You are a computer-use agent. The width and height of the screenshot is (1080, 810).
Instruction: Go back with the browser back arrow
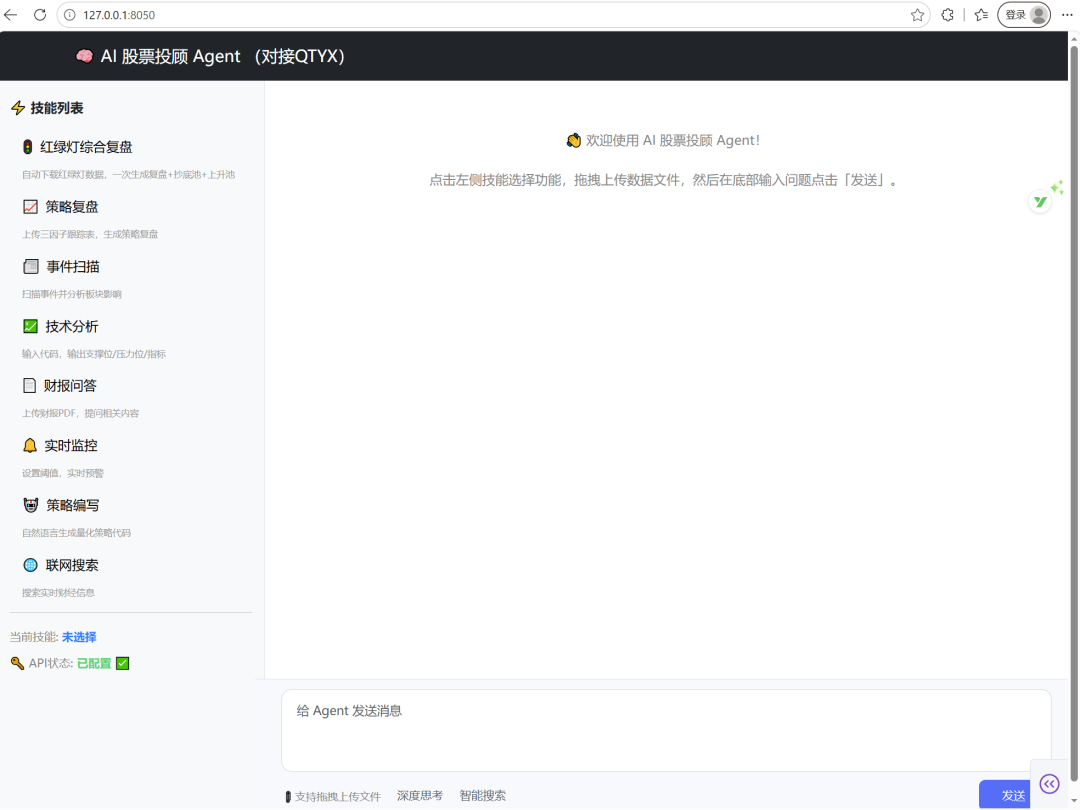(x=10, y=14)
